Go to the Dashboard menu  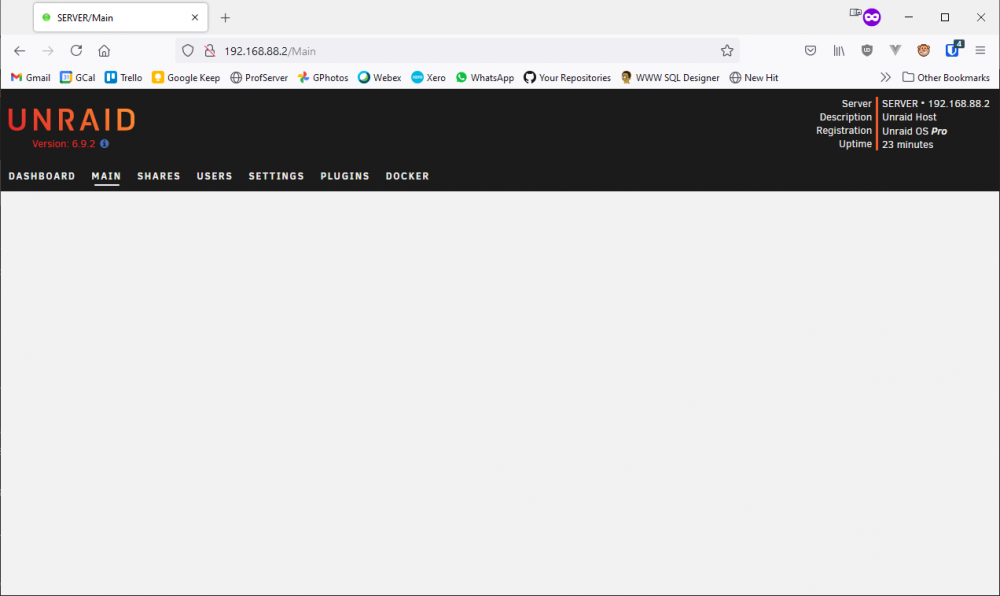tap(41, 176)
